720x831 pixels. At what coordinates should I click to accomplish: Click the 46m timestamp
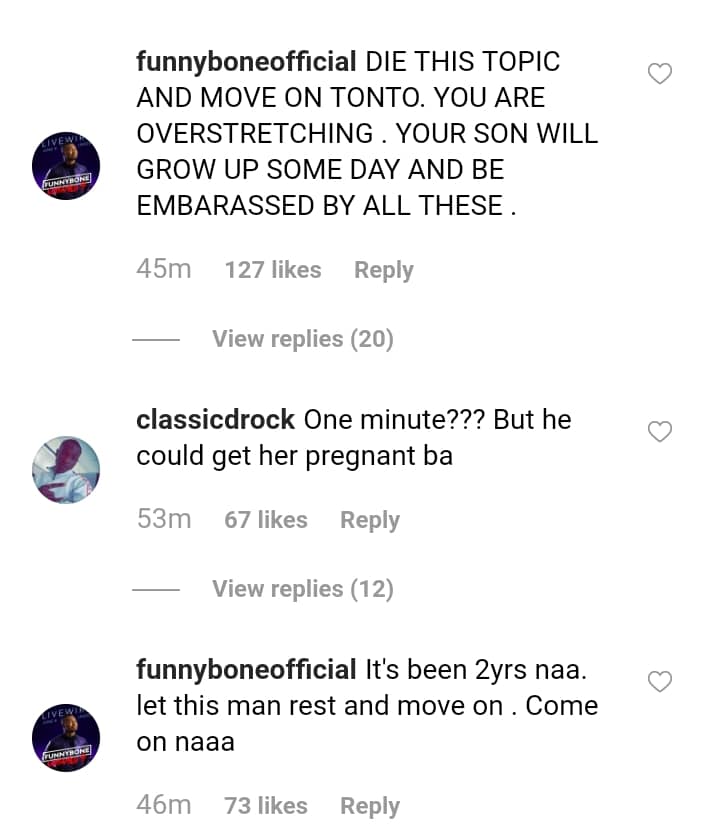(163, 806)
